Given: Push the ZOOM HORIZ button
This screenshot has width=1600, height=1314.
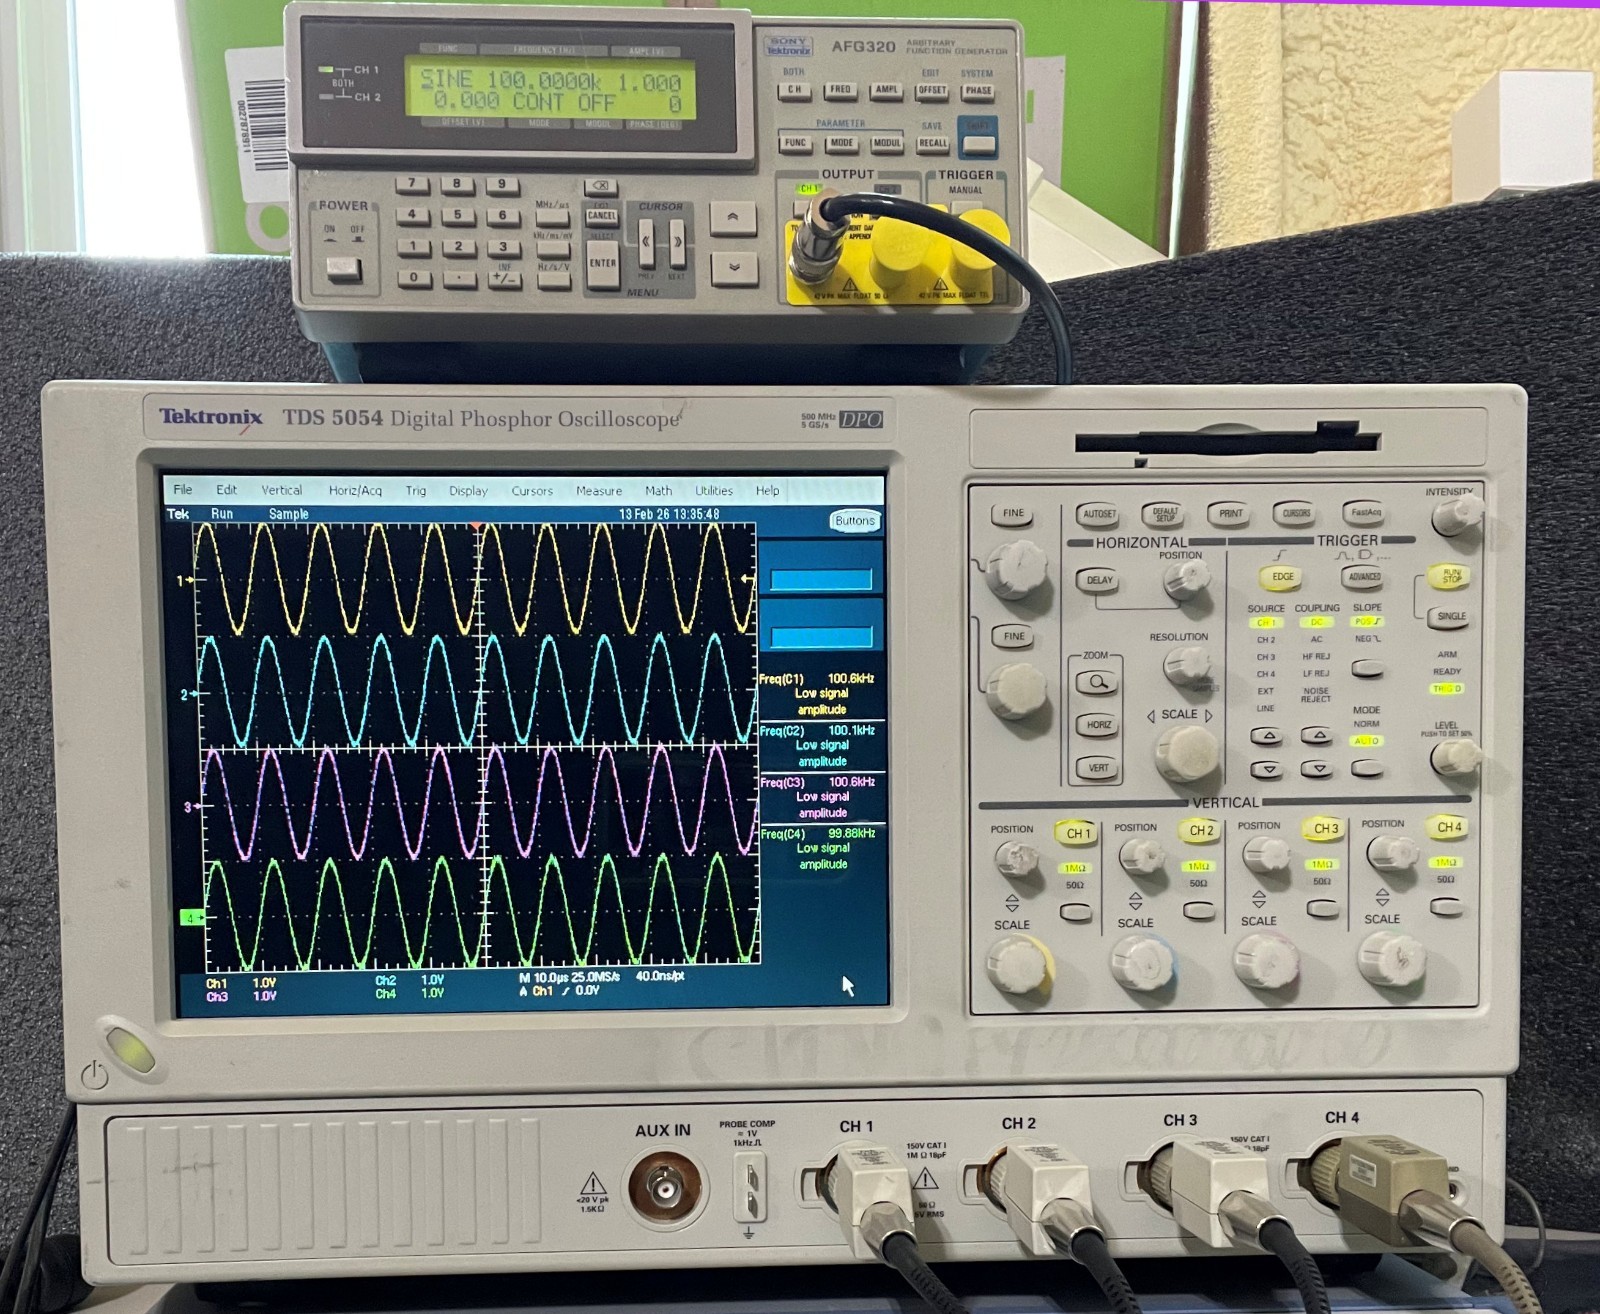Looking at the screenshot, I should pyautogui.click(x=1098, y=725).
